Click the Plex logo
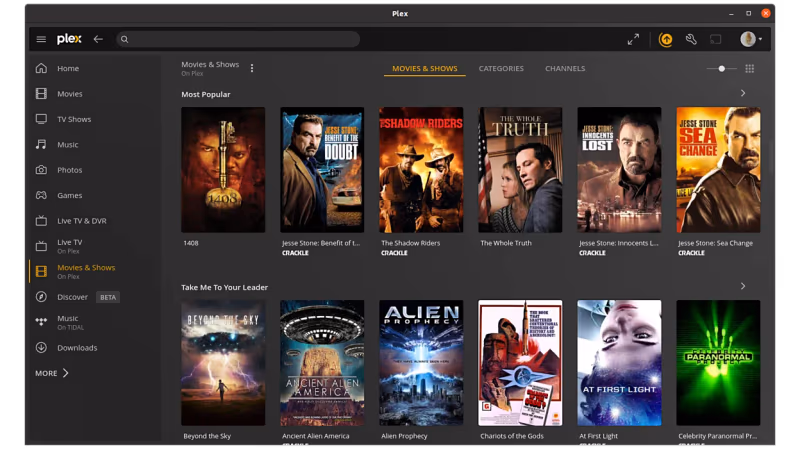 [x=69, y=39]
